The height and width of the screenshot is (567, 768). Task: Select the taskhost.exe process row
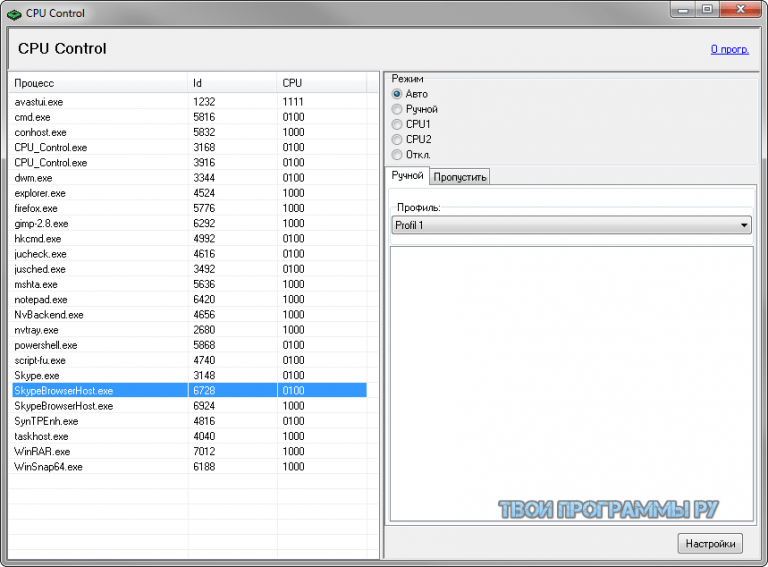pos(189,436)
